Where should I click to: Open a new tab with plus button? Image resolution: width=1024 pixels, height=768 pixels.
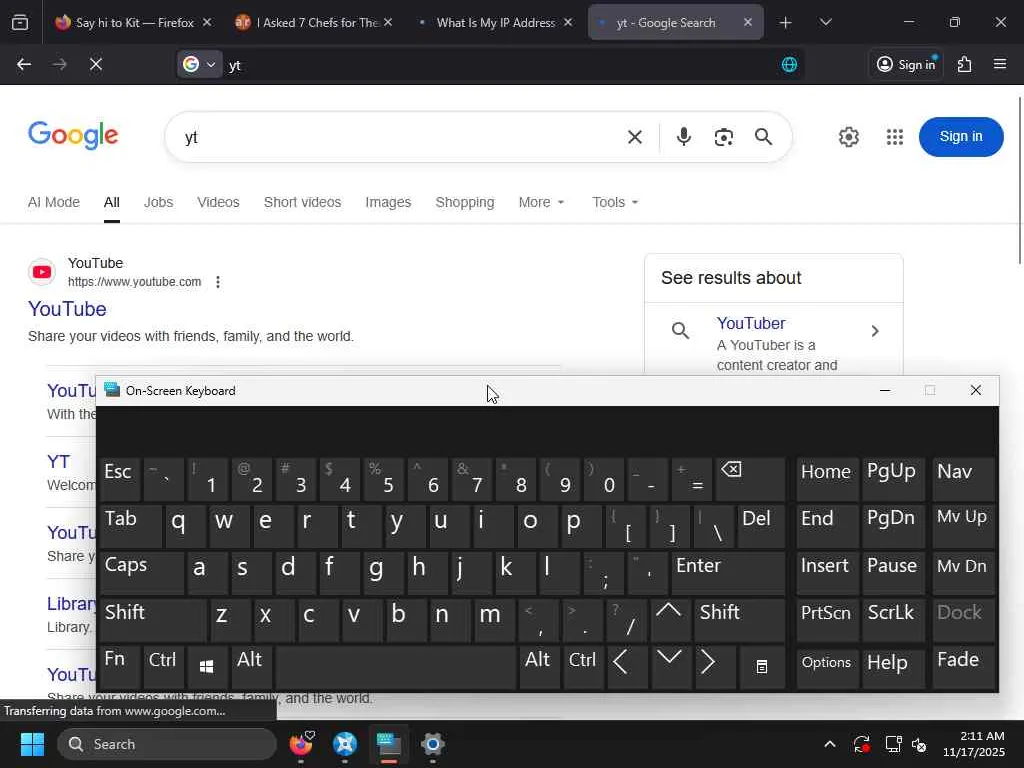pos(786,23)
